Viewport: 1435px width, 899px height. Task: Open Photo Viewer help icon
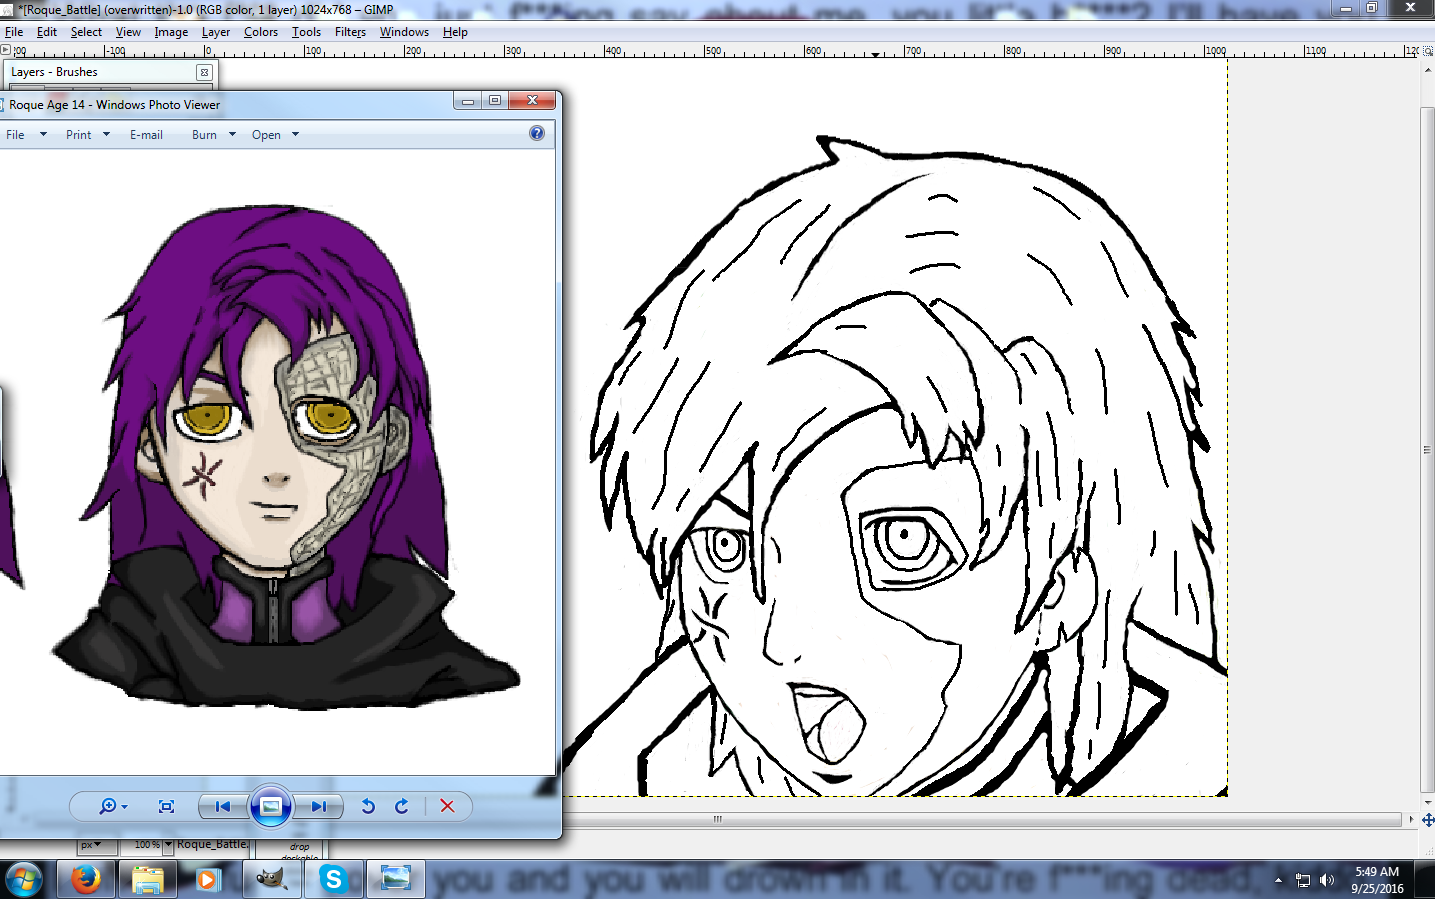tap(537, 133)
